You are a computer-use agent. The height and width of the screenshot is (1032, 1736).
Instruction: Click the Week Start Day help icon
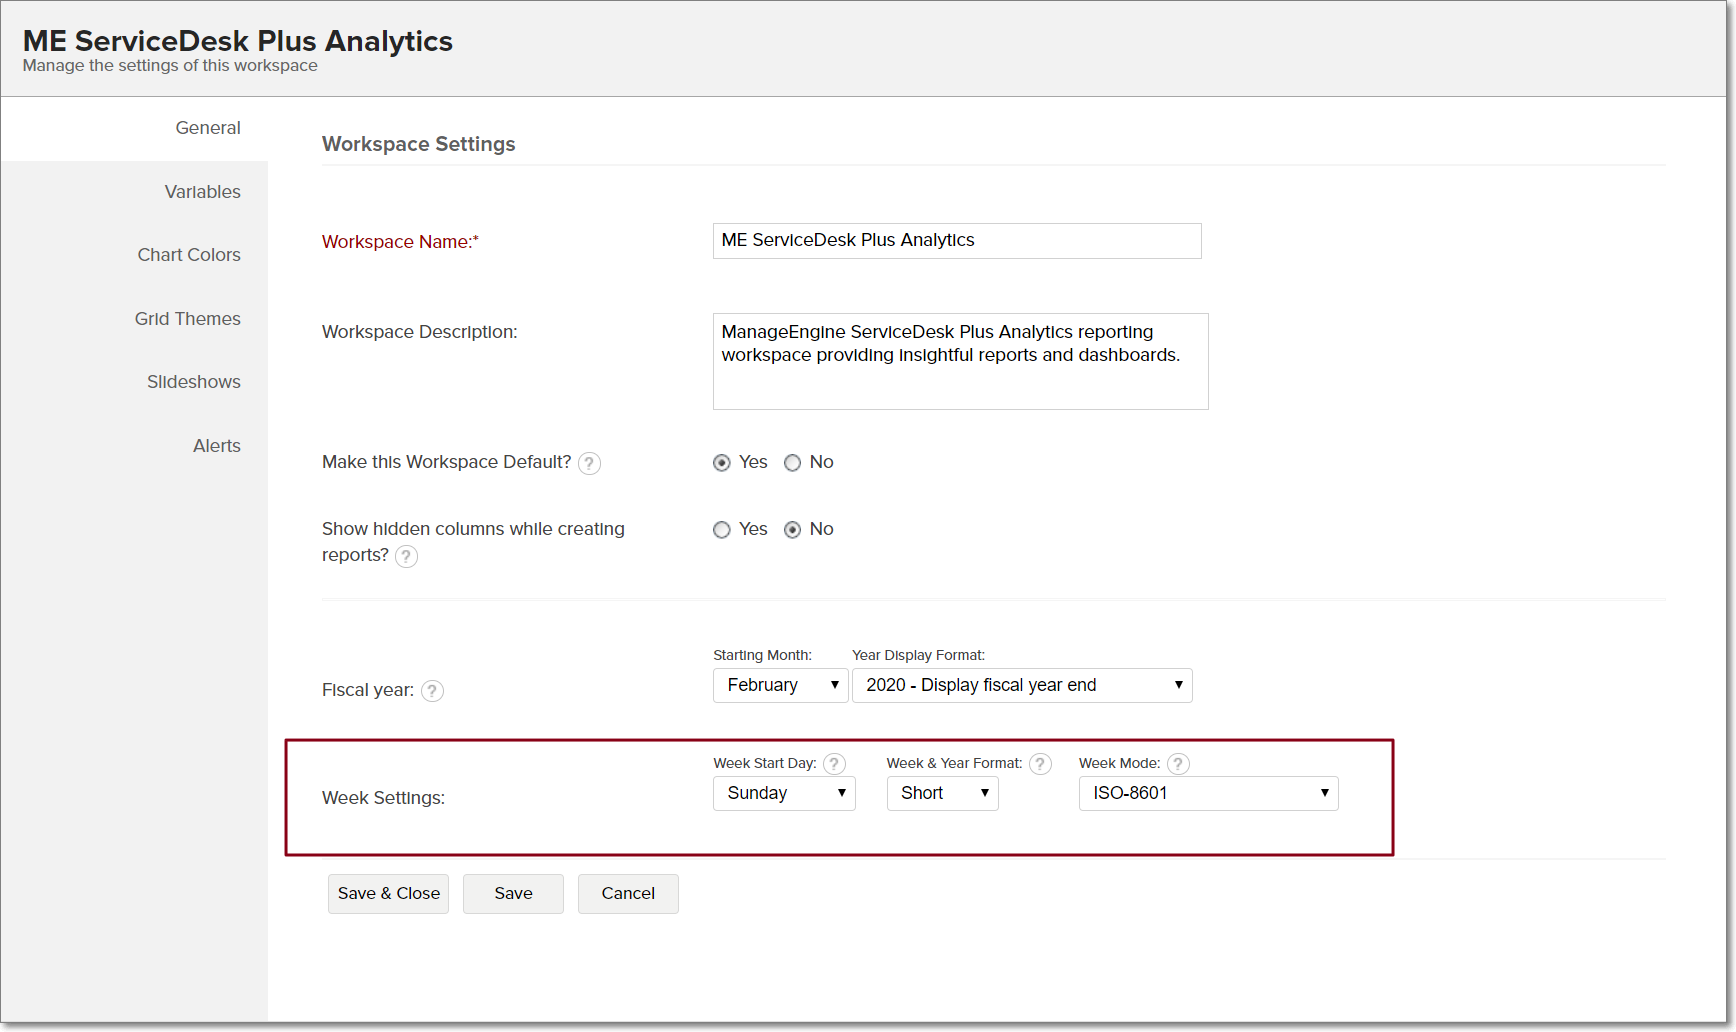click(x=834, y=764)
